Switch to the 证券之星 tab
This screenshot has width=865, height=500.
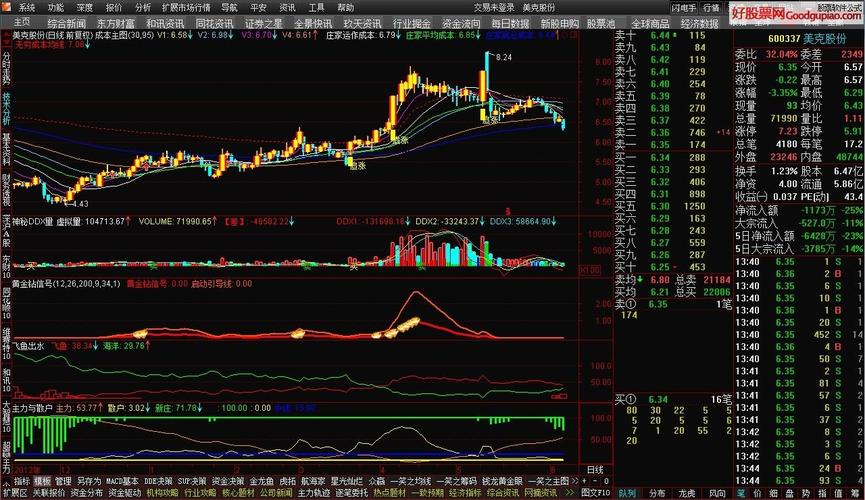[x=264, y=23]
